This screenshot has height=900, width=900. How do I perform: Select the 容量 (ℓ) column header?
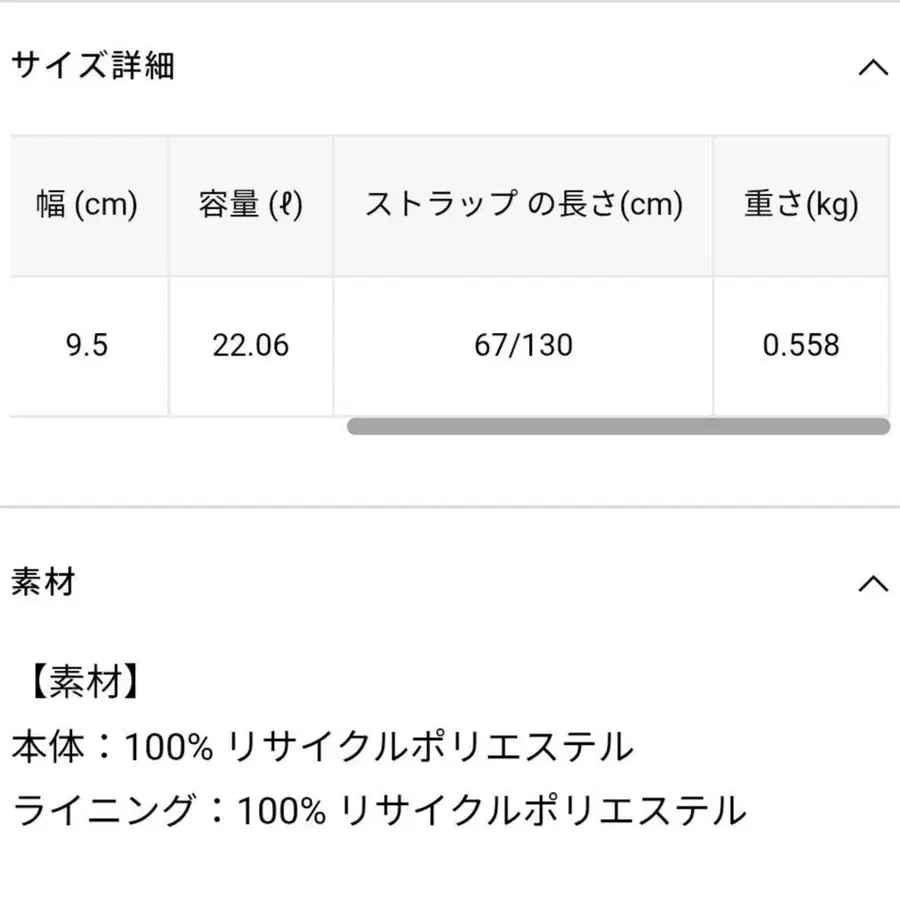pos(250,205)
